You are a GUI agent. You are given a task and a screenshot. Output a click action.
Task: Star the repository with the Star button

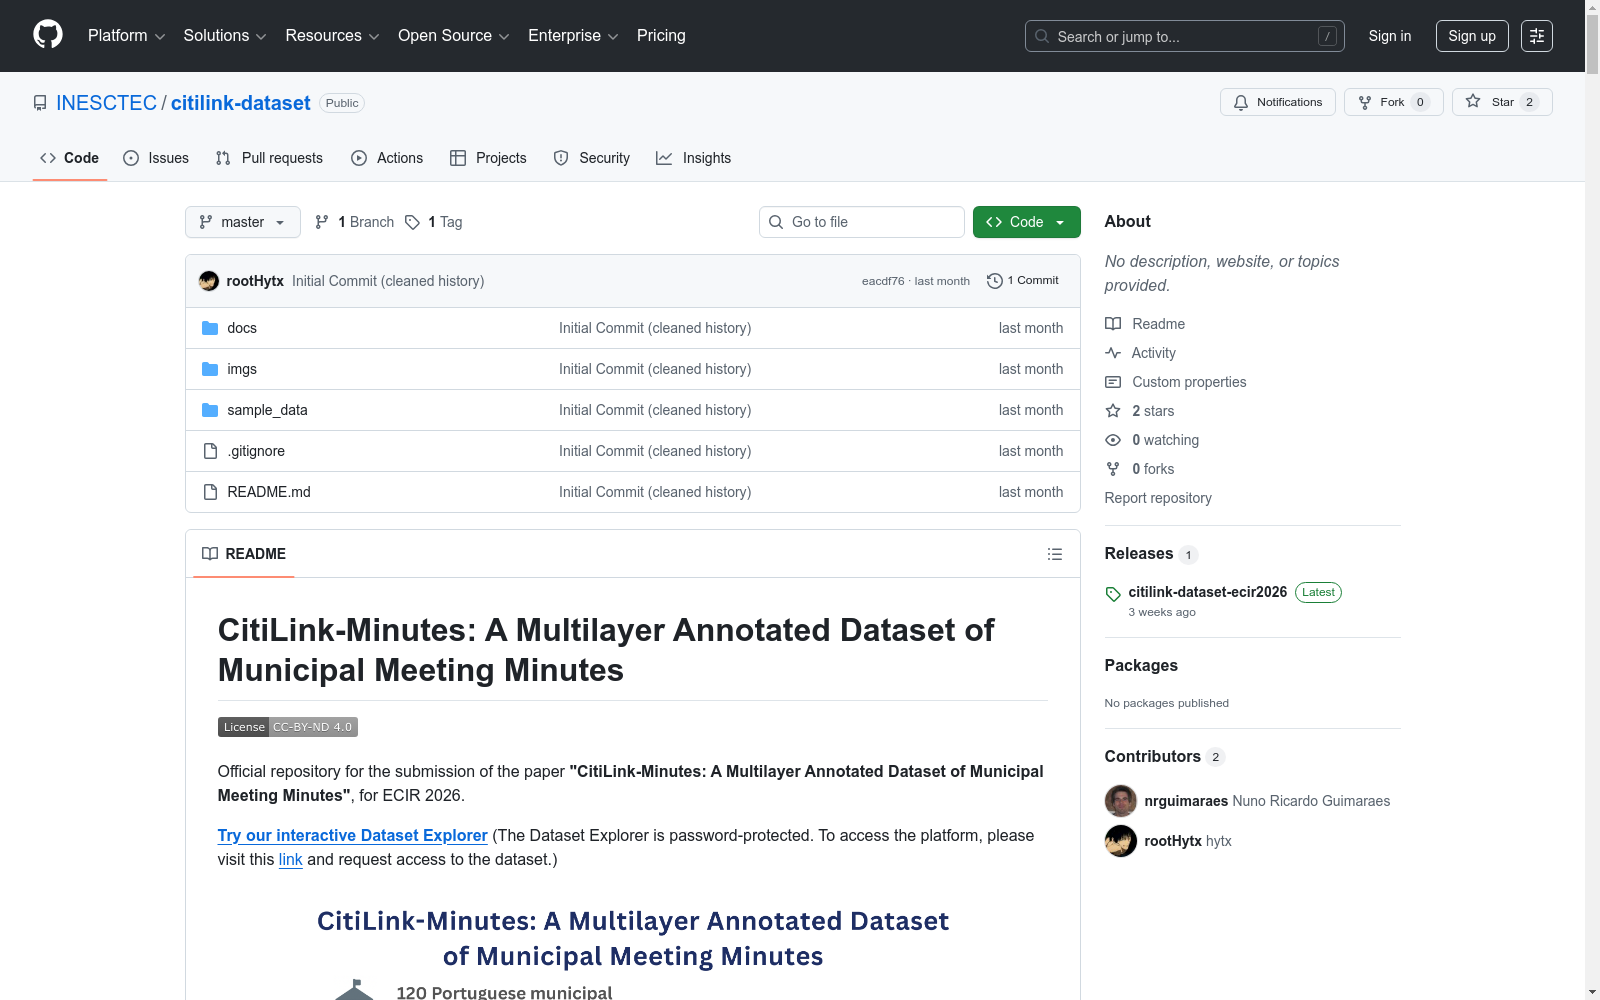tap(1502, 102)
